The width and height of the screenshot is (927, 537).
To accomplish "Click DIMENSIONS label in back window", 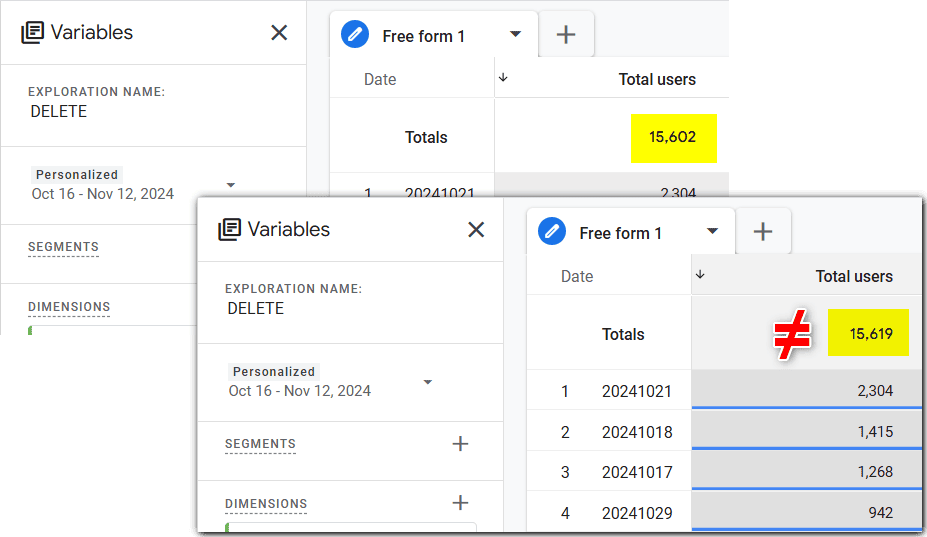I will point(69,307).
